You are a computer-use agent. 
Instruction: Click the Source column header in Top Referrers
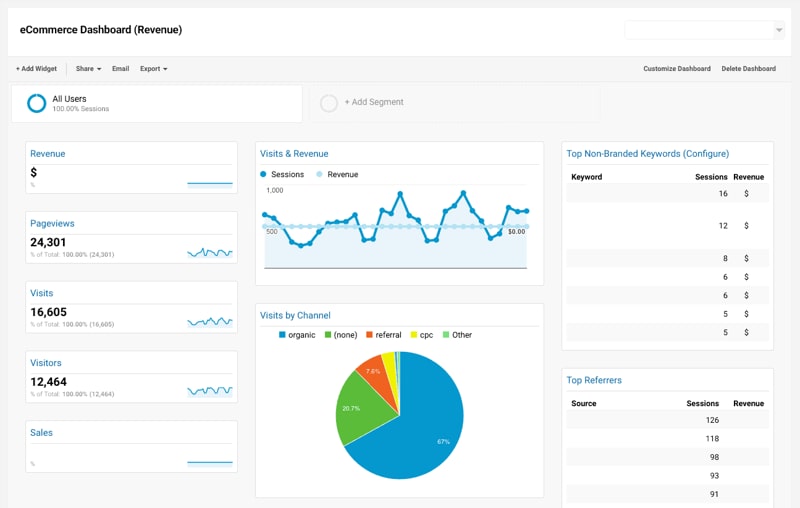pos(584,403)
